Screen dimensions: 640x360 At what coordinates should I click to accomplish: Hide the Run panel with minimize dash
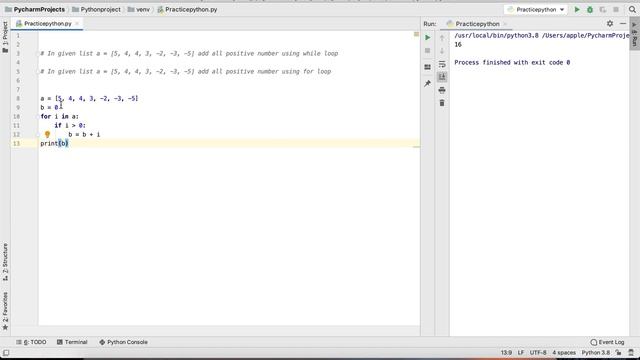pyautogui.click(x=623, y=24)
